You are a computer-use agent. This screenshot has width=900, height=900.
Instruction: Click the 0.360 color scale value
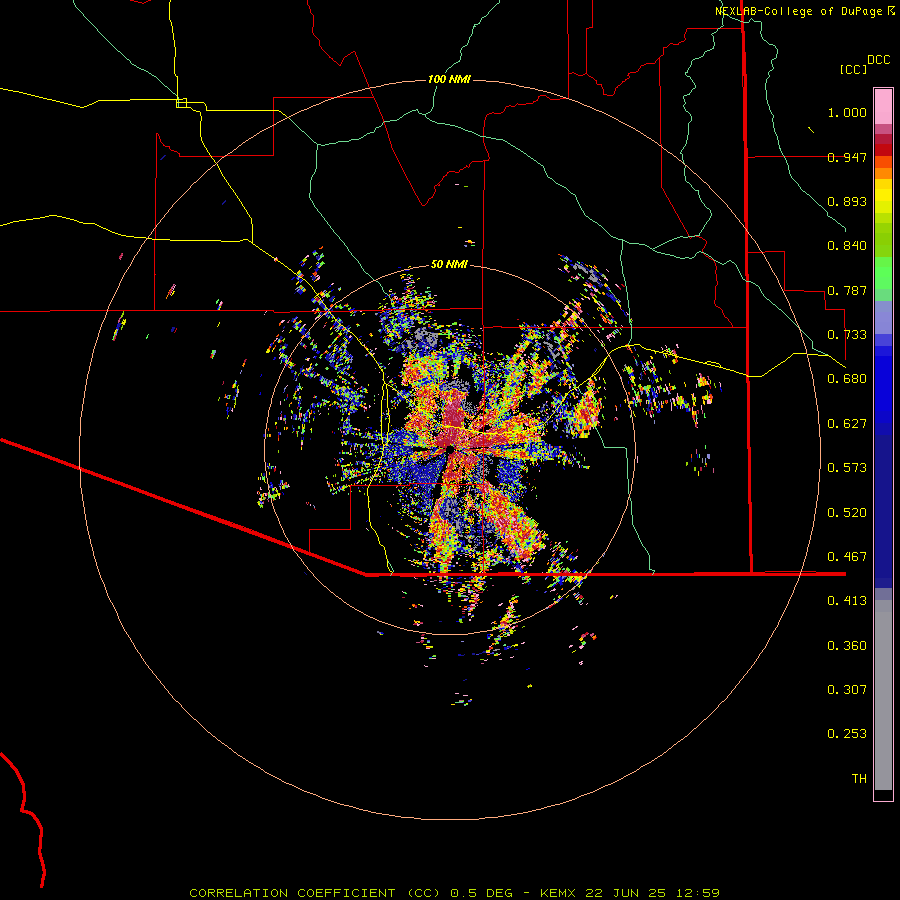coord(847,646)
